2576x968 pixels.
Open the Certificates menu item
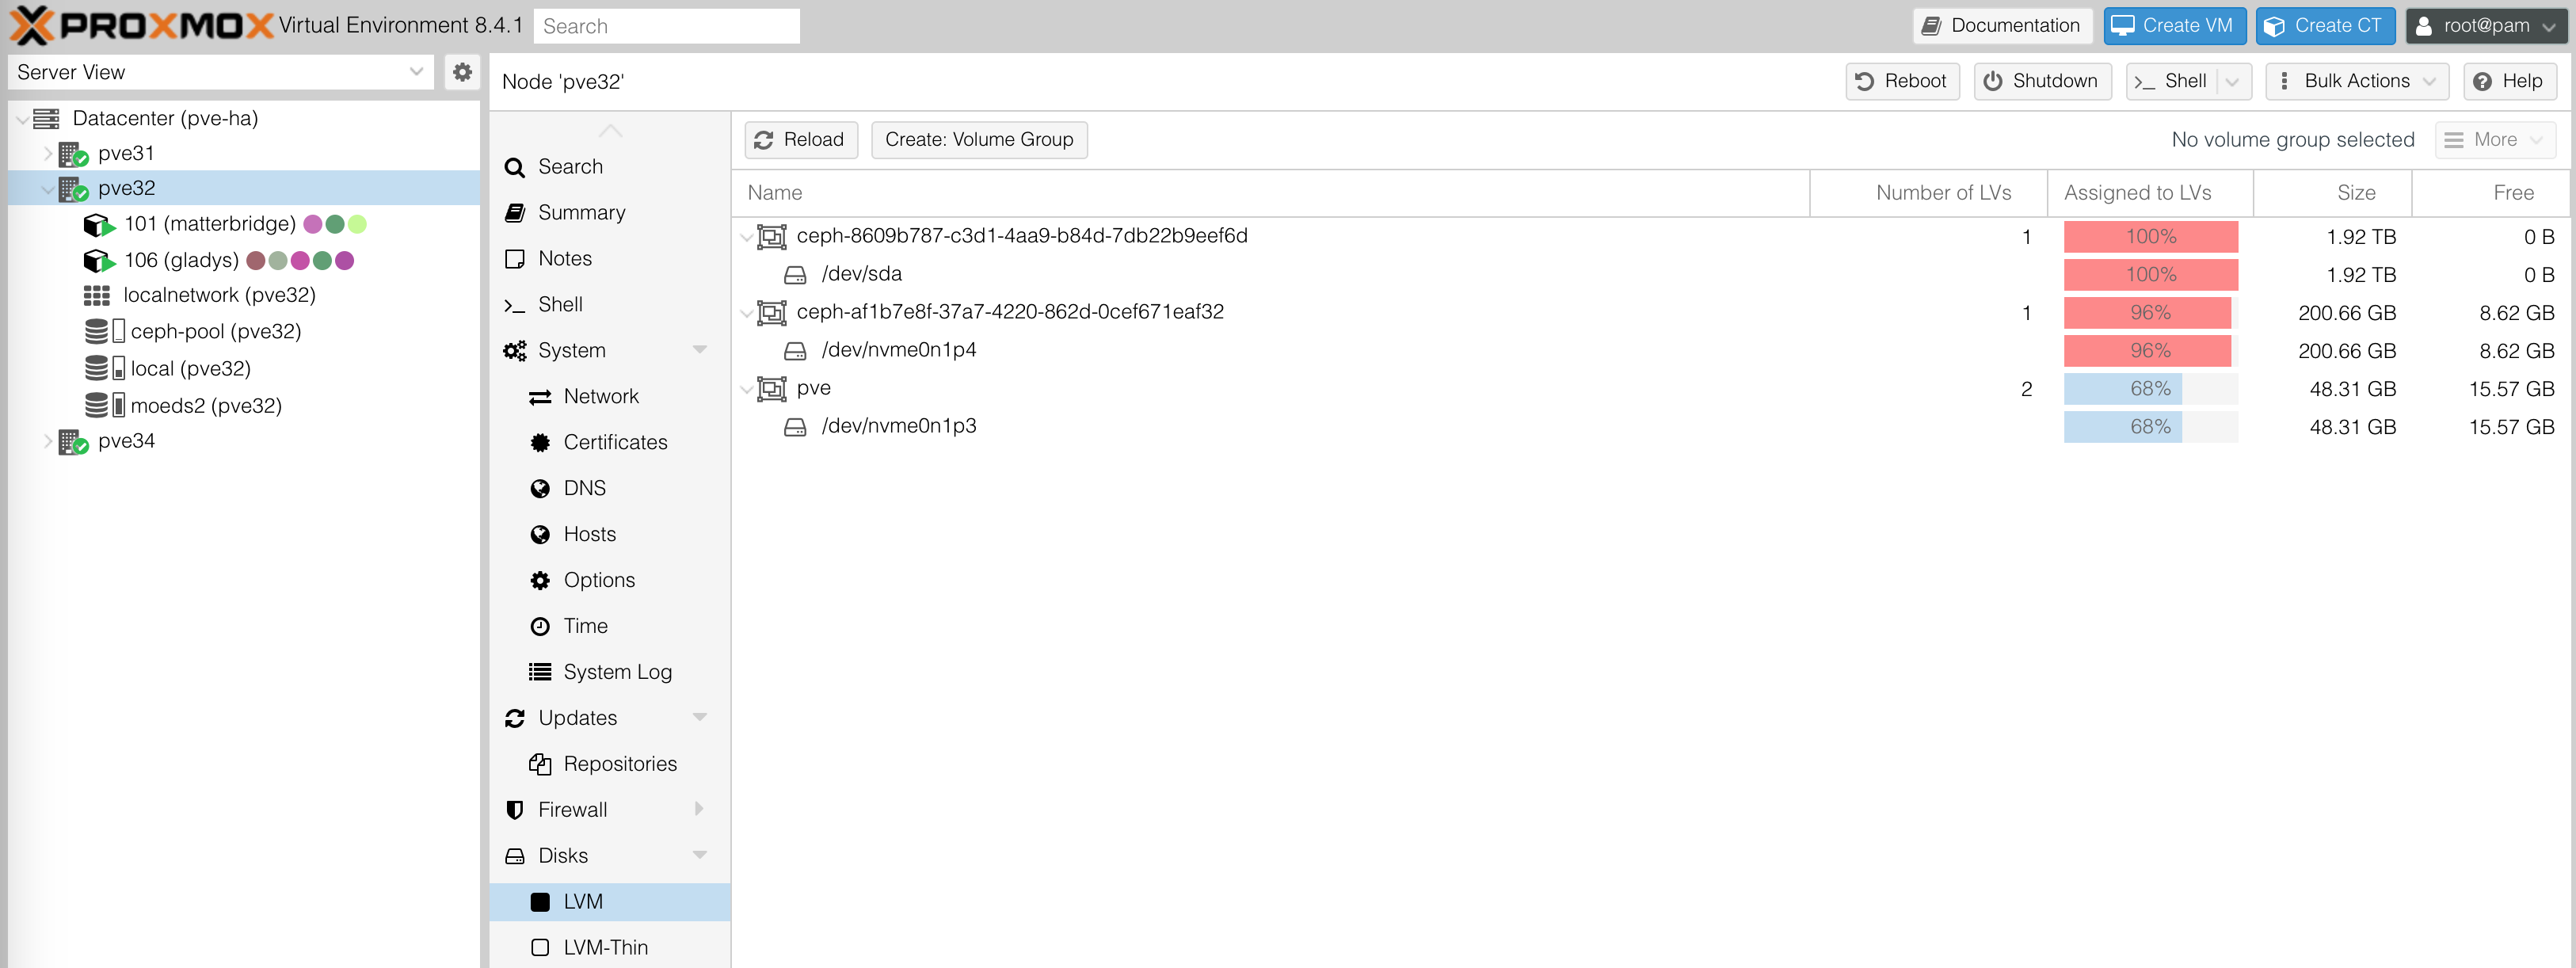[610, 443]
